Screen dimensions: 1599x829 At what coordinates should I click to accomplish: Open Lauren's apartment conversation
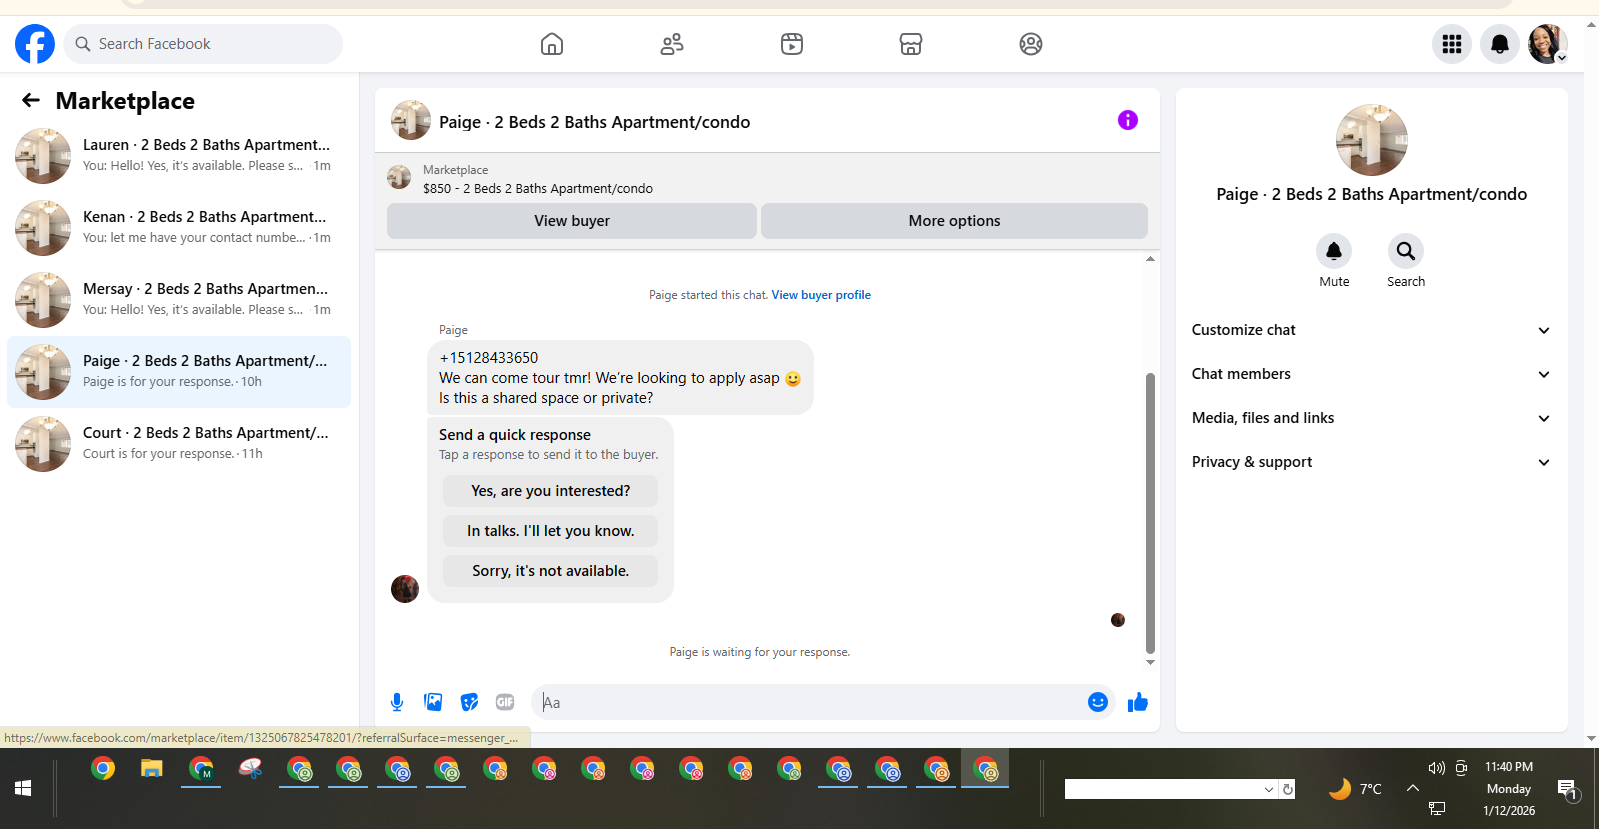[x=179, y=156]
